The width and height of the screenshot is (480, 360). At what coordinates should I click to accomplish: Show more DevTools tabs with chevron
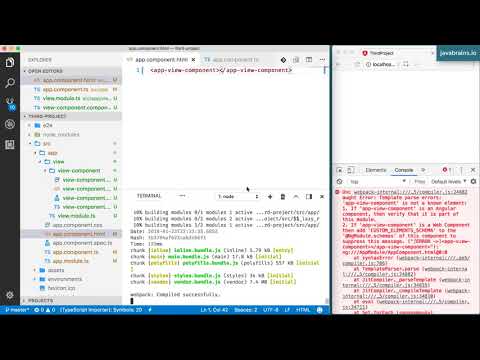tap(423, 170)
